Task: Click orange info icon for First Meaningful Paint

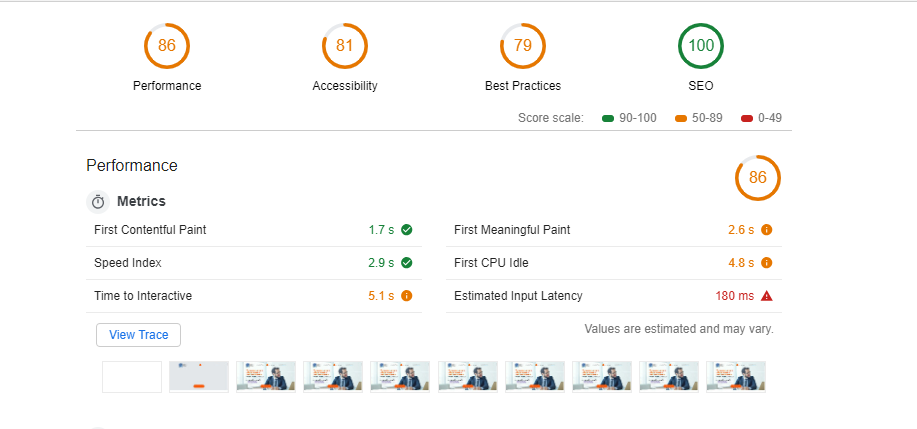Action: pos(767,230)
